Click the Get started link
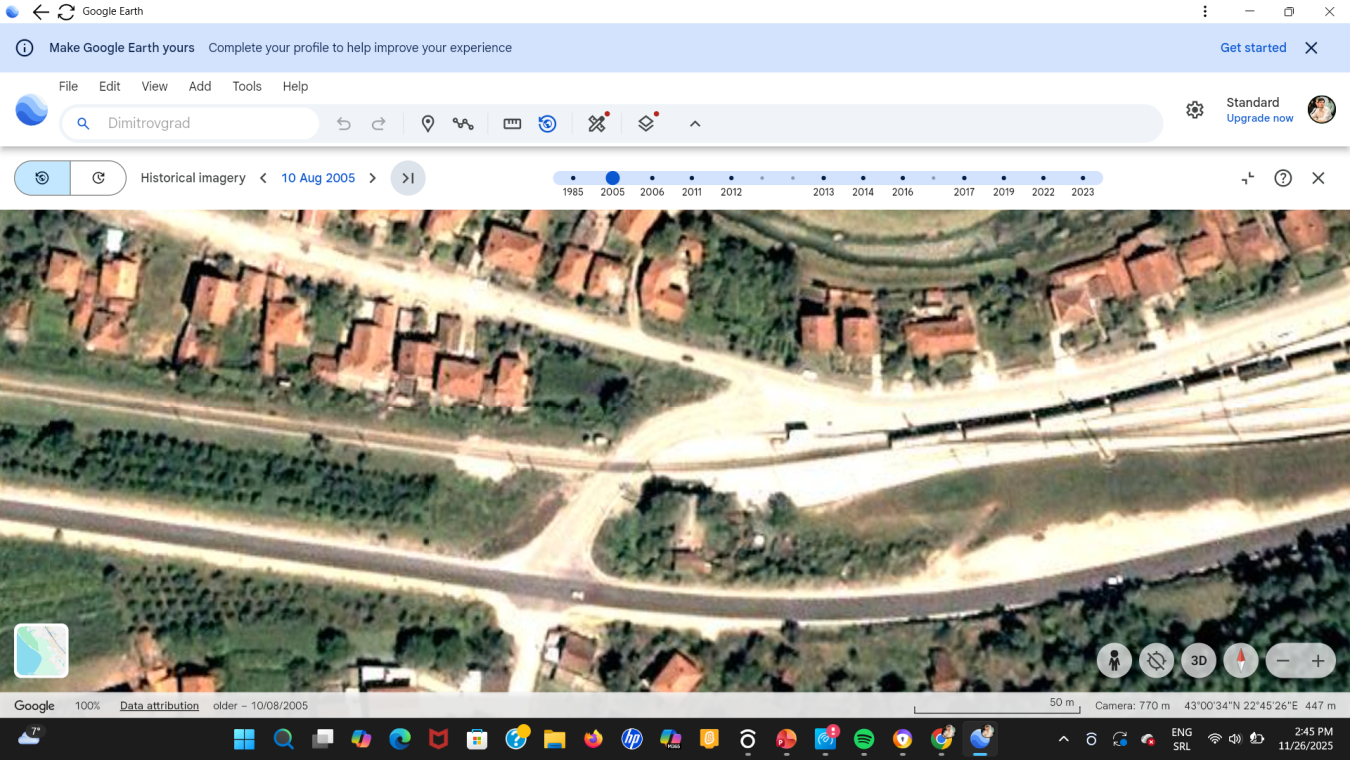The image size is (1350, 760). click(x=1252, y=47)
